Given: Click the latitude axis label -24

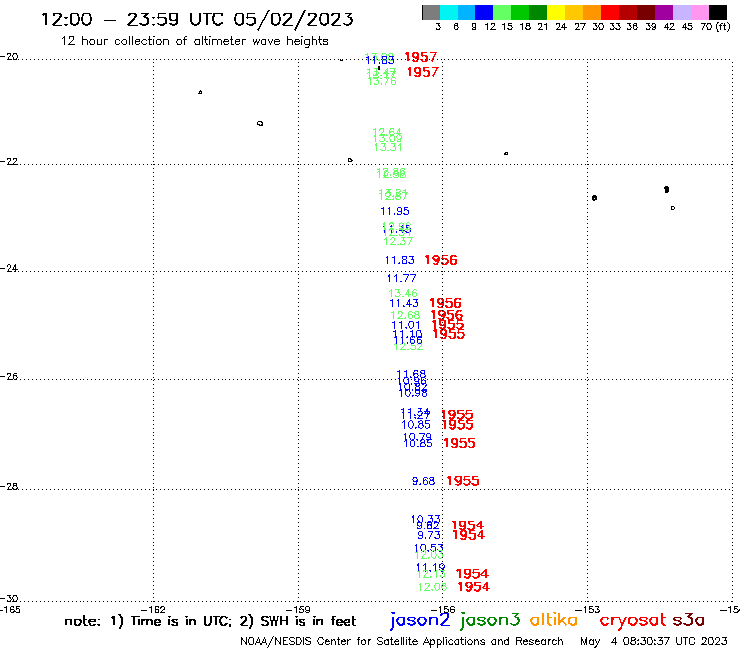Looking at the screenshot, I should click(x=9, y=268).
